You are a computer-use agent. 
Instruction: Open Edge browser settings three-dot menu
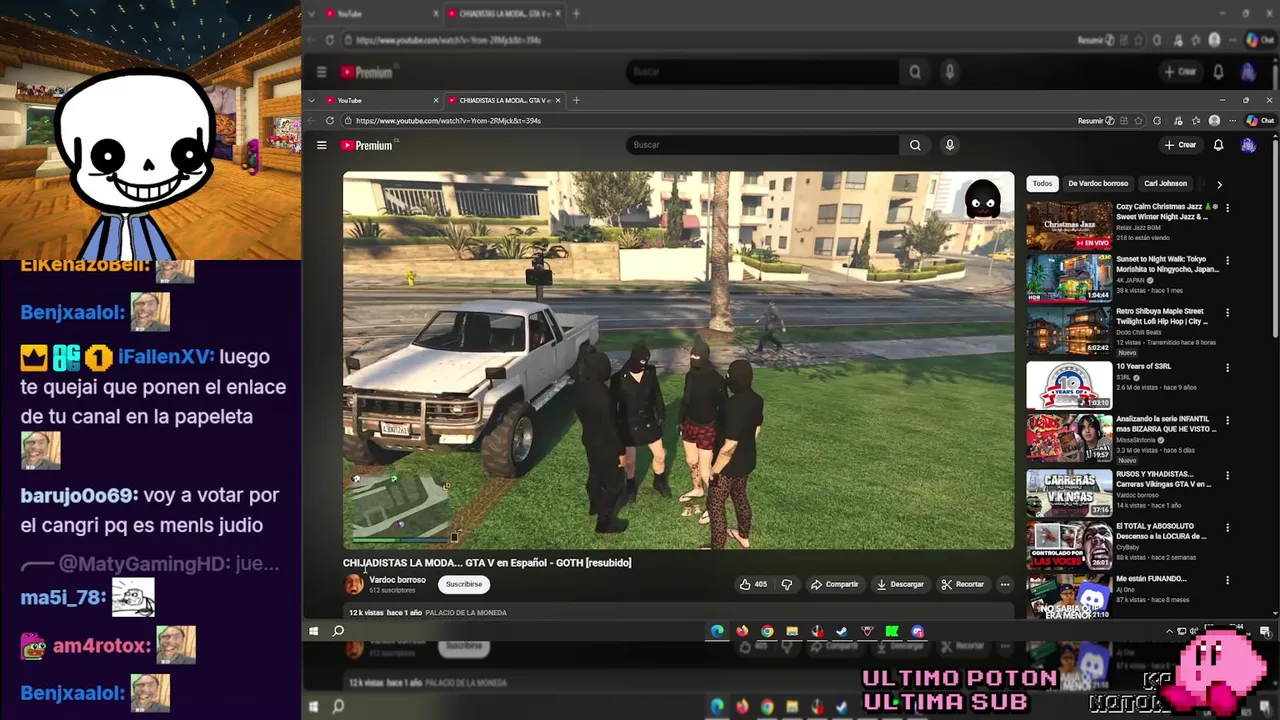1232,120
